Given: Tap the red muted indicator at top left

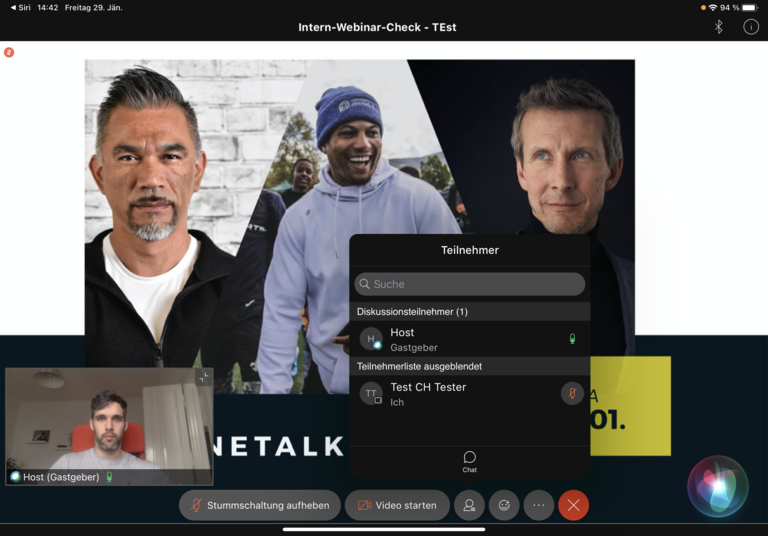Looking at the screenshot, I should point(9,52).
